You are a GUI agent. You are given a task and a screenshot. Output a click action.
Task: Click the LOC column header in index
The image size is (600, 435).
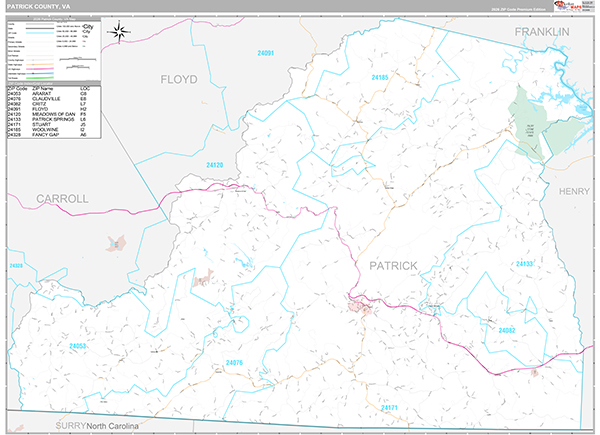click(85, 88)
